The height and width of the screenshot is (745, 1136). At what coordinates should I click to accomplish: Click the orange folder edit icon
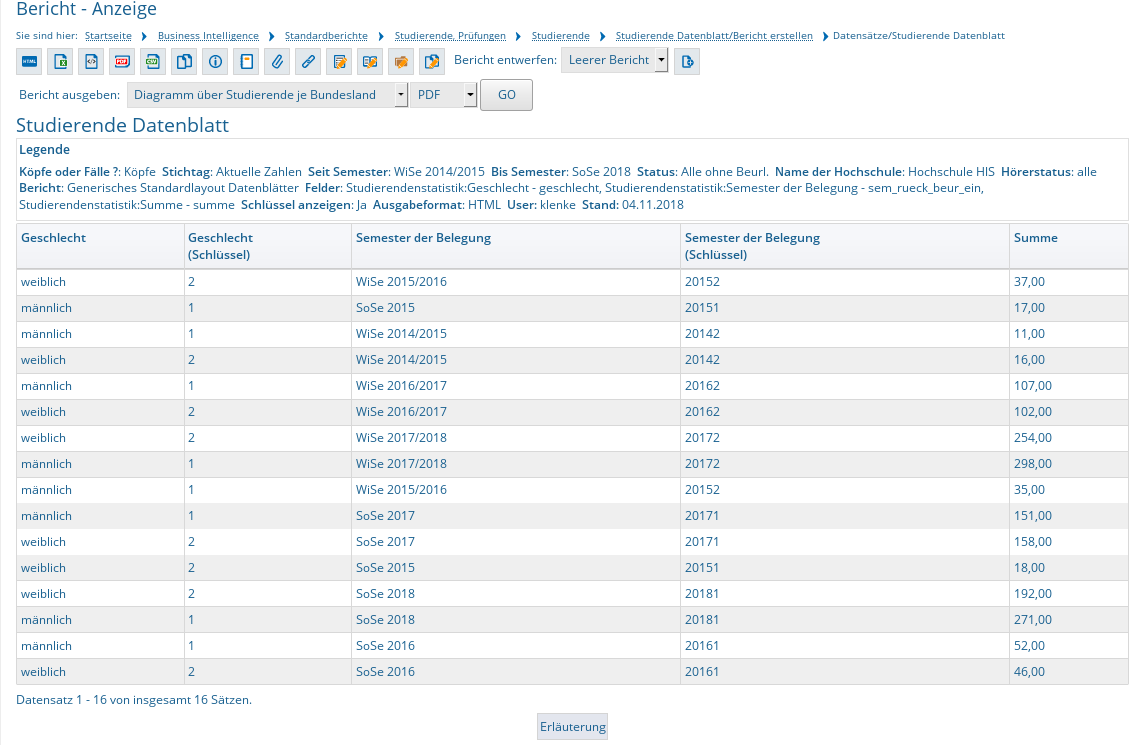pyautogui.click(x=401, y=62)
